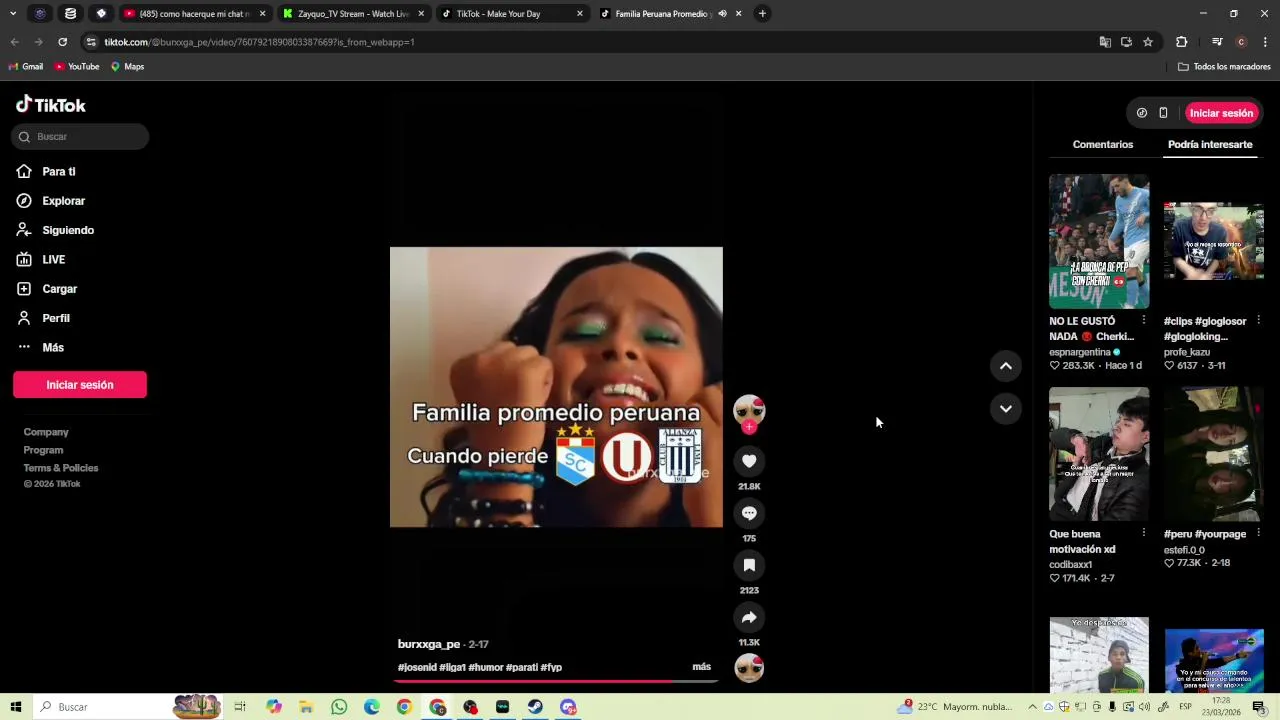Screen dimensions: 1280x720
Task: Open the Maps bookmark
Action: (127, 67)
